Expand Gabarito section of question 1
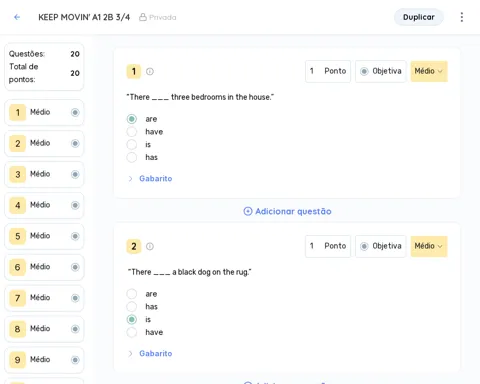The height and width of the screenshot is (384, 480). 150,179
